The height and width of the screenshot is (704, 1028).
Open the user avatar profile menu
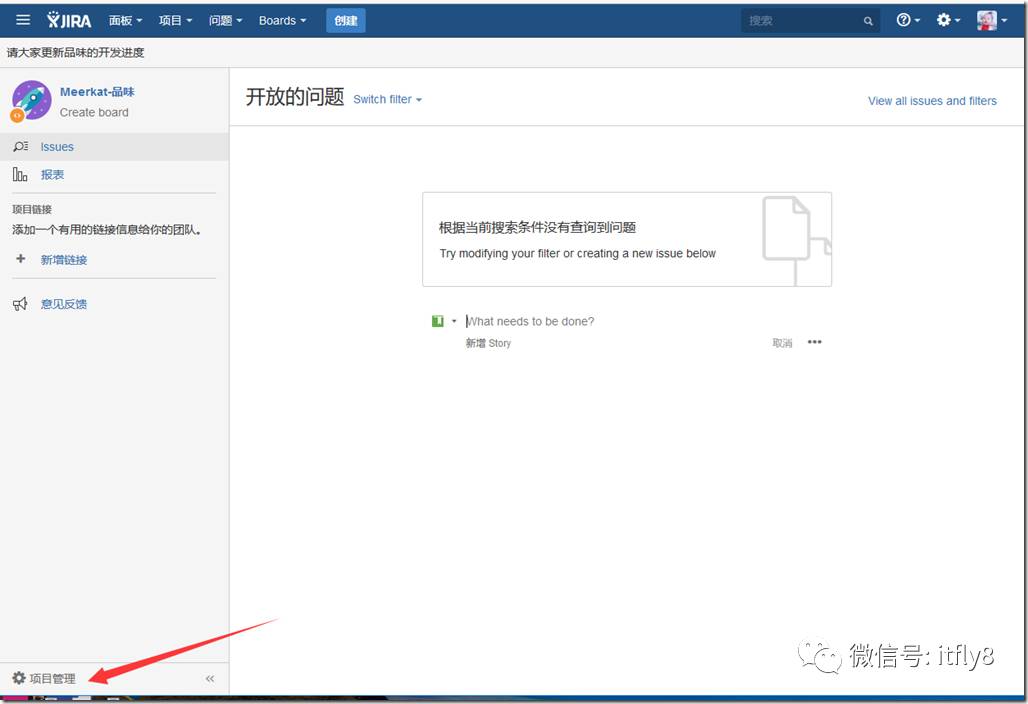tap(991, 20)
